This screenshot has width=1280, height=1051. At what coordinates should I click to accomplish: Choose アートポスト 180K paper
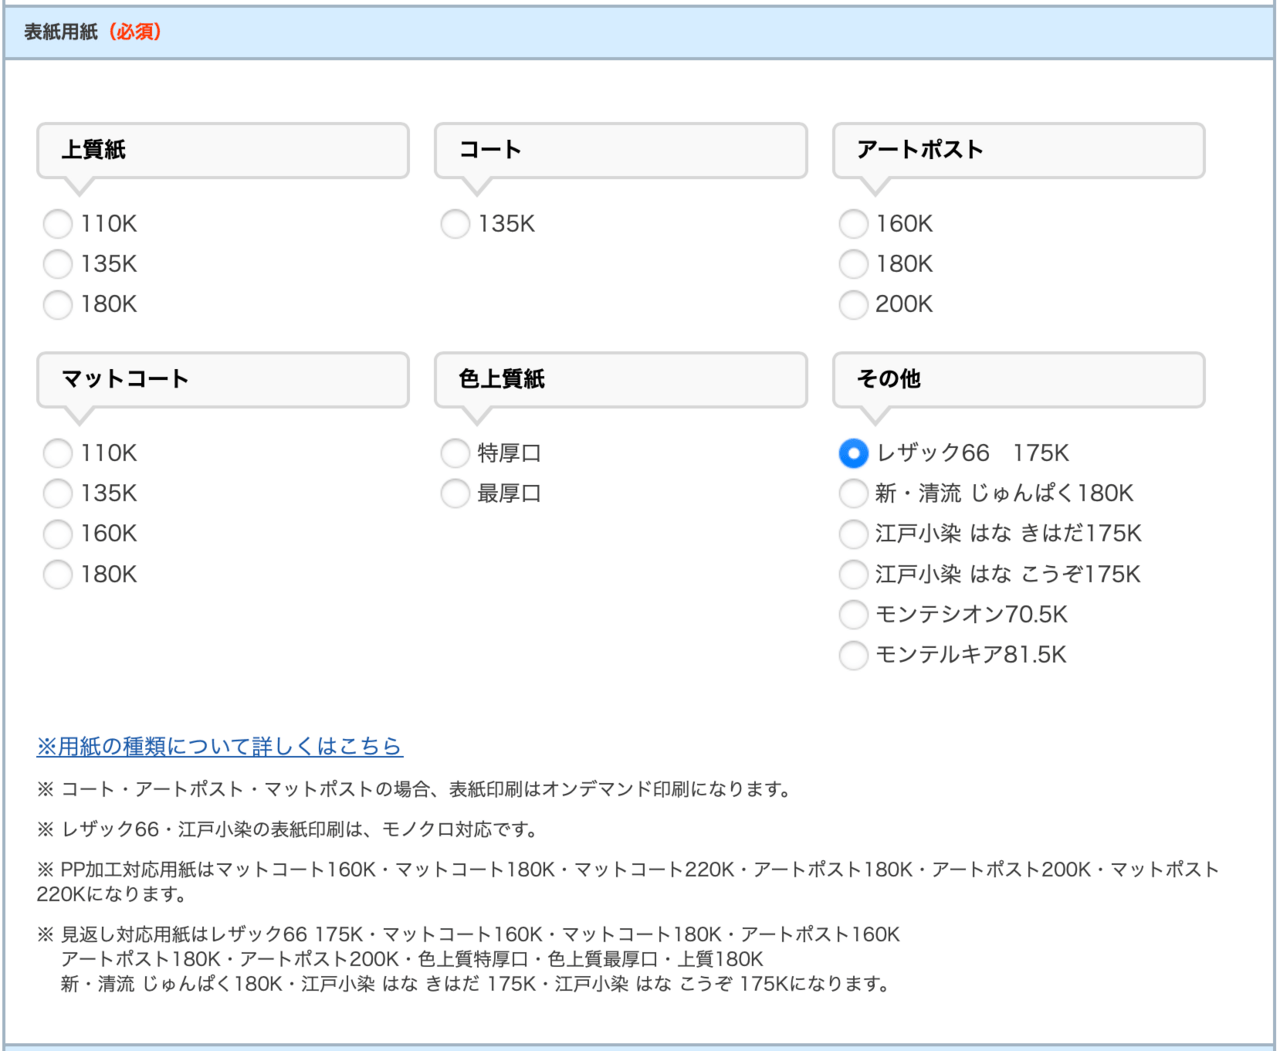tap(853, 264)
